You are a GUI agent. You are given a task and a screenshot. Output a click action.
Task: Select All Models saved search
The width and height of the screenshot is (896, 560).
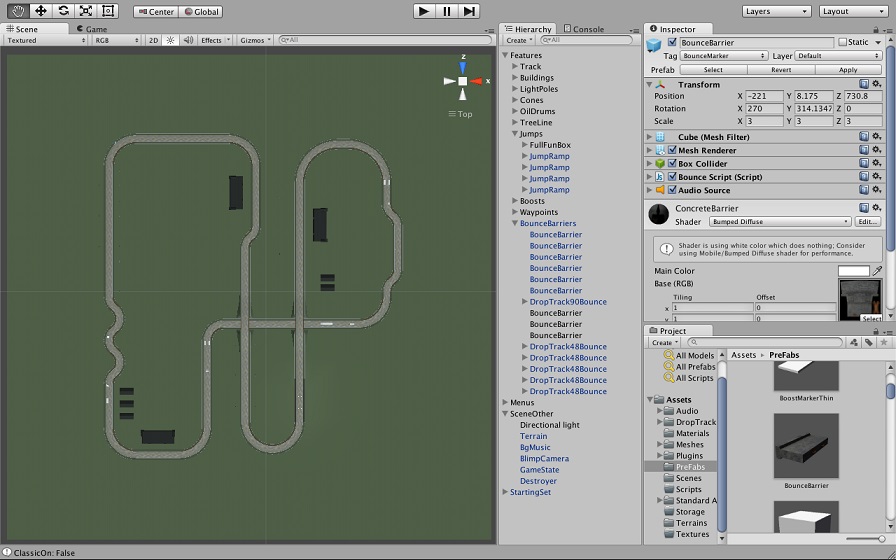pyautogui.click(x=689, y=355)
